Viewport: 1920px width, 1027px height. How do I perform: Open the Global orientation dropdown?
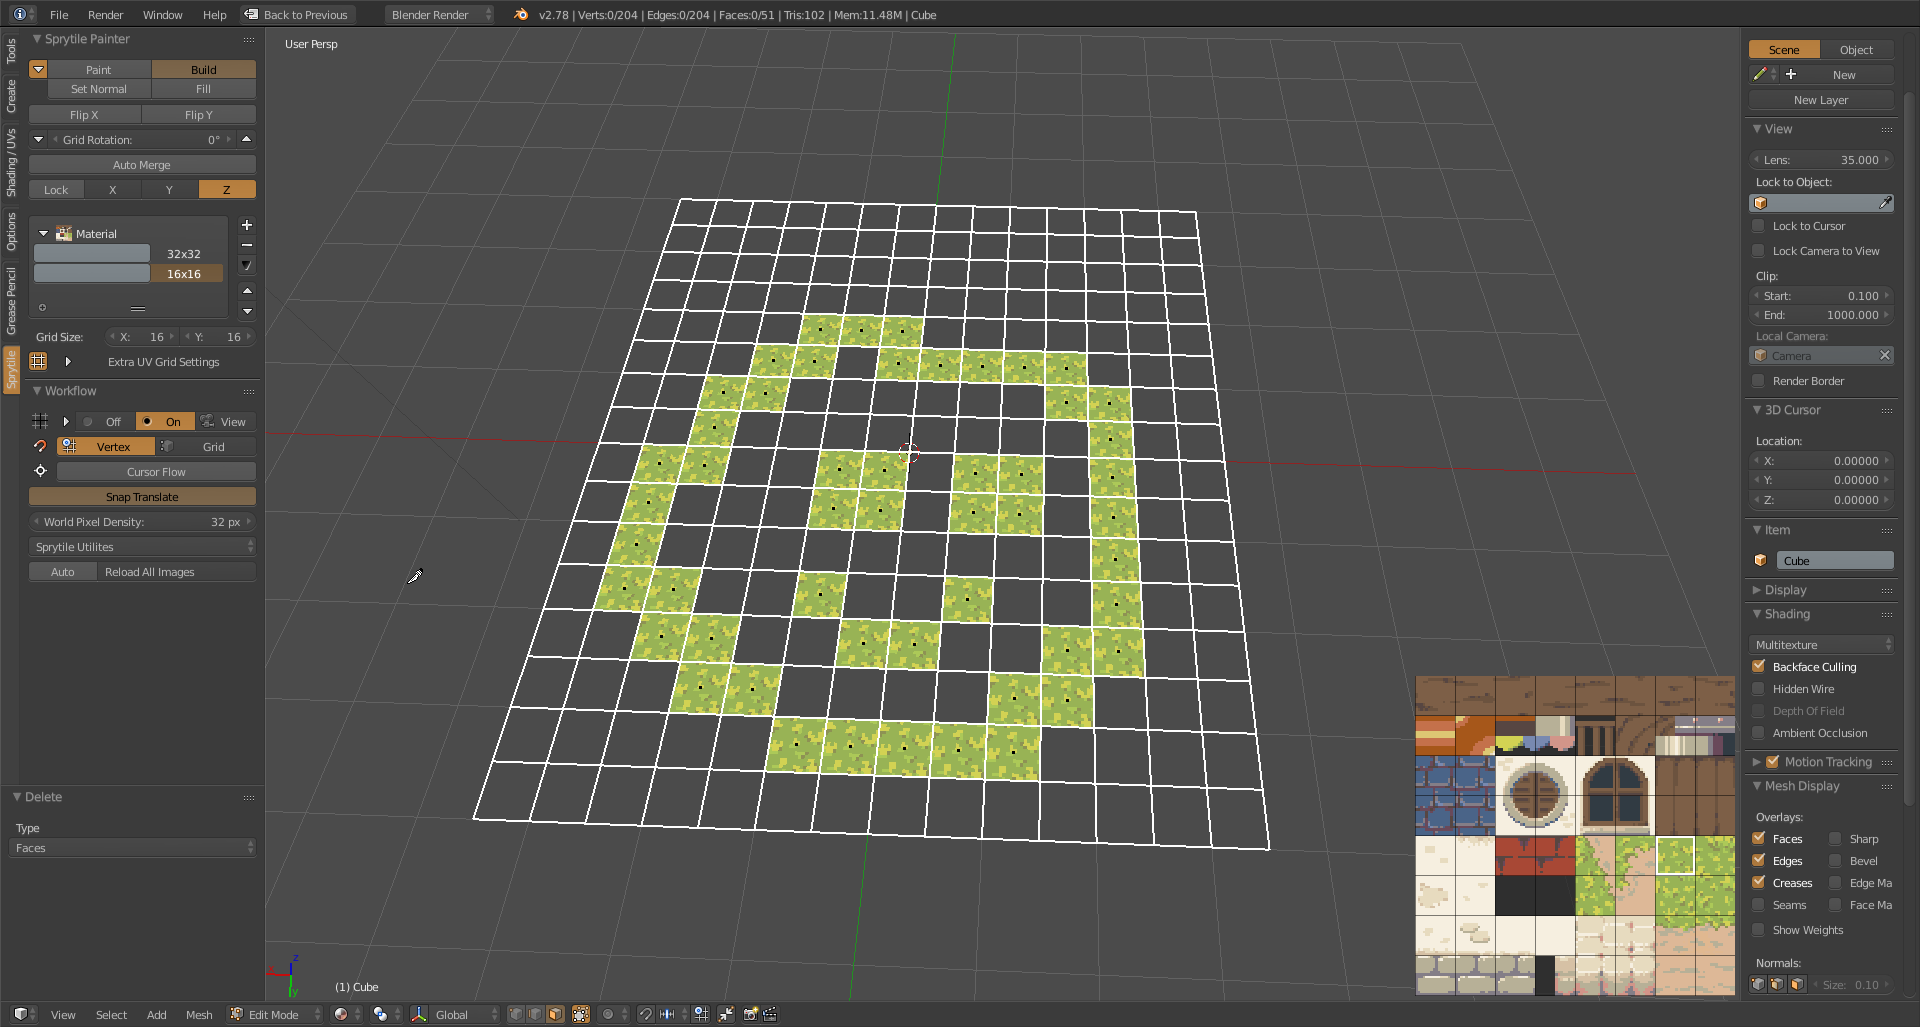click(x=465, y=1014)
